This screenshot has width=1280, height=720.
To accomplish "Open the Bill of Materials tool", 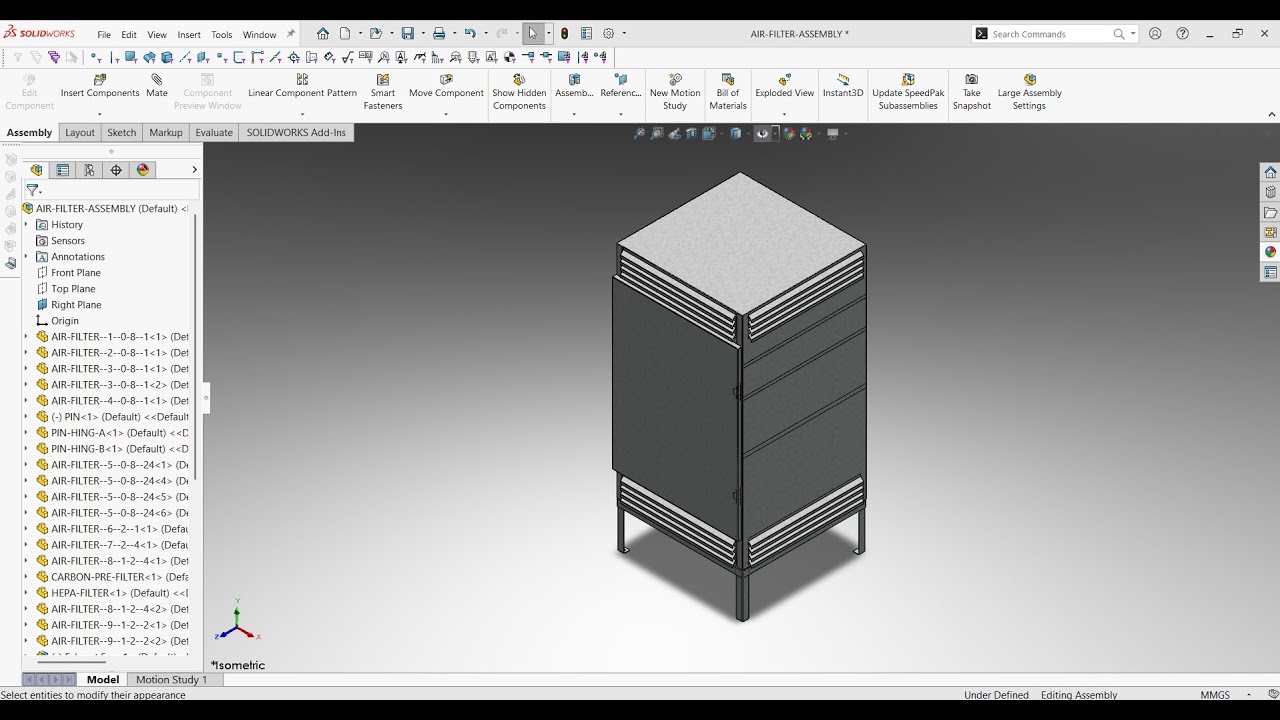I will pos(728,79).
